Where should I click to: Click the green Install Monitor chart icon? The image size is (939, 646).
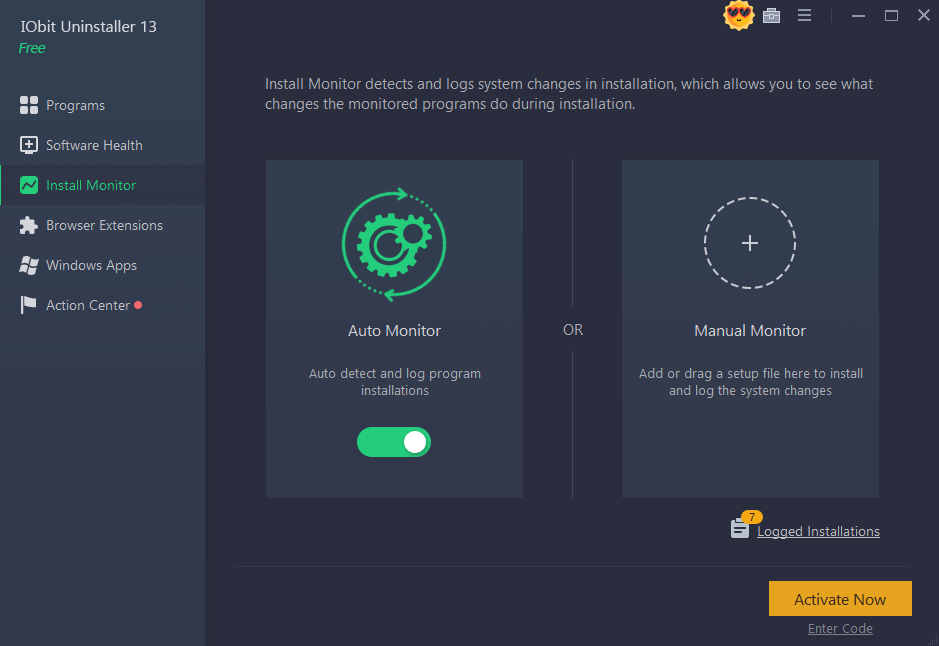[x=28, y=185]
